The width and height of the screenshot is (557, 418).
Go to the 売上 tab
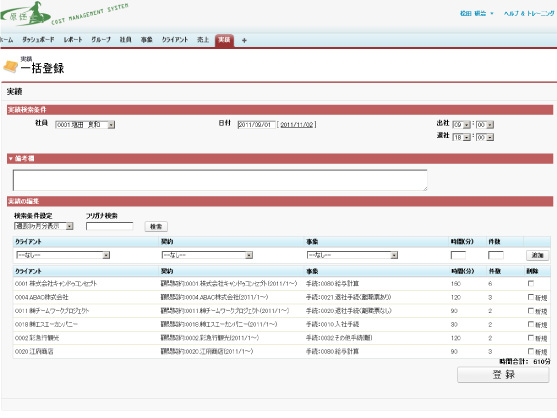pos(203,40)
